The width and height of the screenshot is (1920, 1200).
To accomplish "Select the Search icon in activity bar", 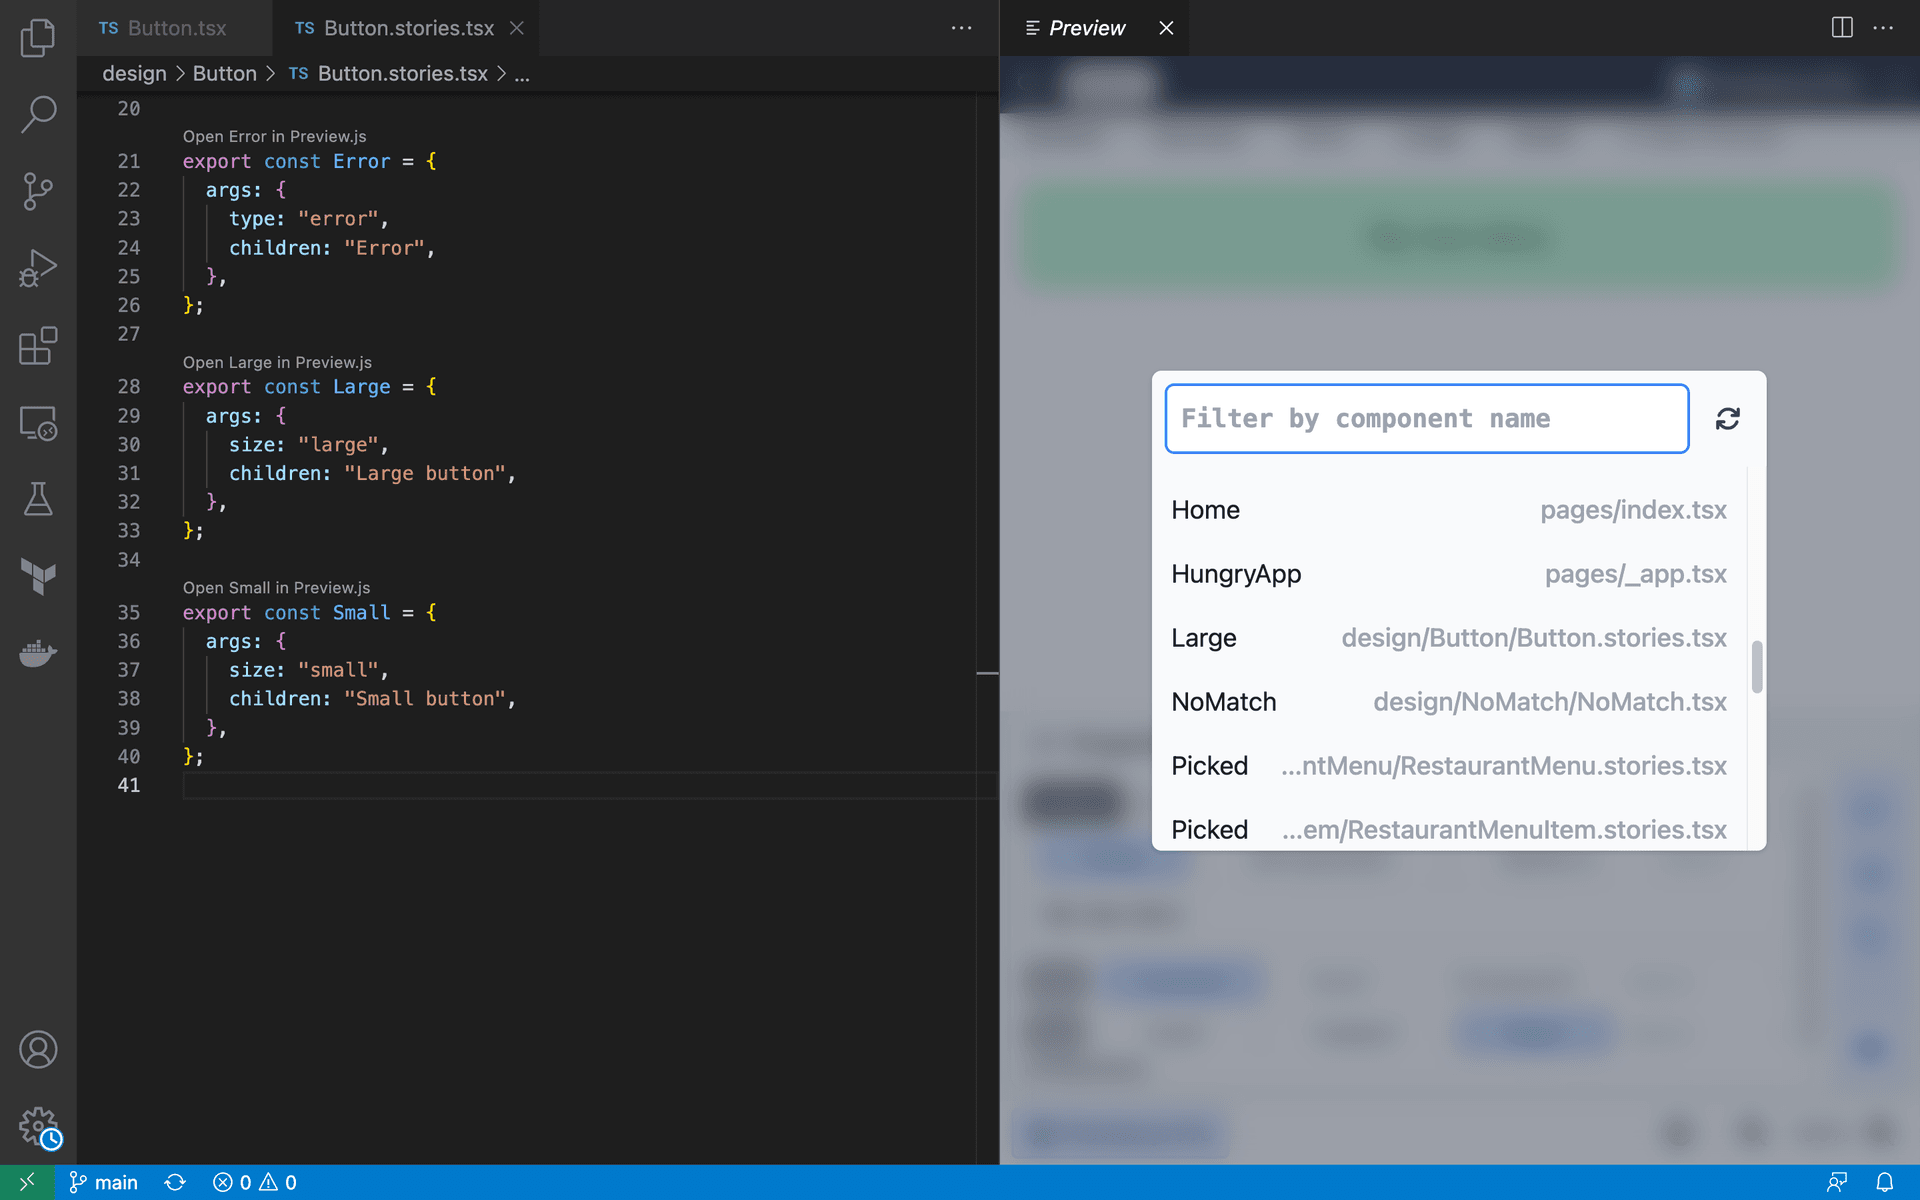I will pos(37,113).
